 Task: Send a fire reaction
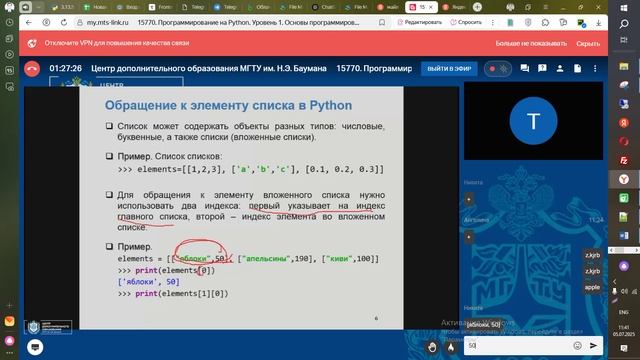pyautogui.click(x=451, y=347)
